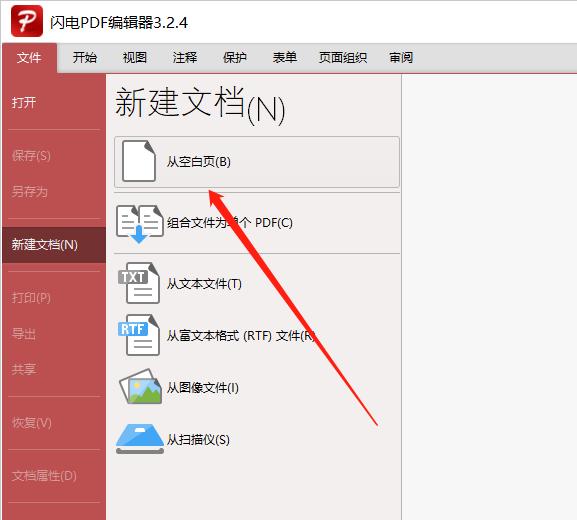The image size is (577, 520).
Task: Open the 页面组织 tab
Action: pos(343,57)
